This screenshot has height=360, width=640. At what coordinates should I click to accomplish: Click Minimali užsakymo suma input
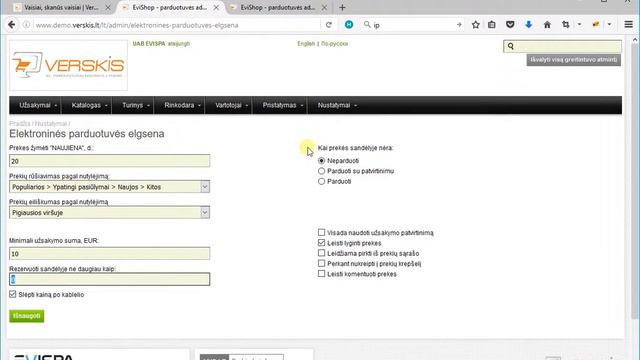tap(109, 253)
